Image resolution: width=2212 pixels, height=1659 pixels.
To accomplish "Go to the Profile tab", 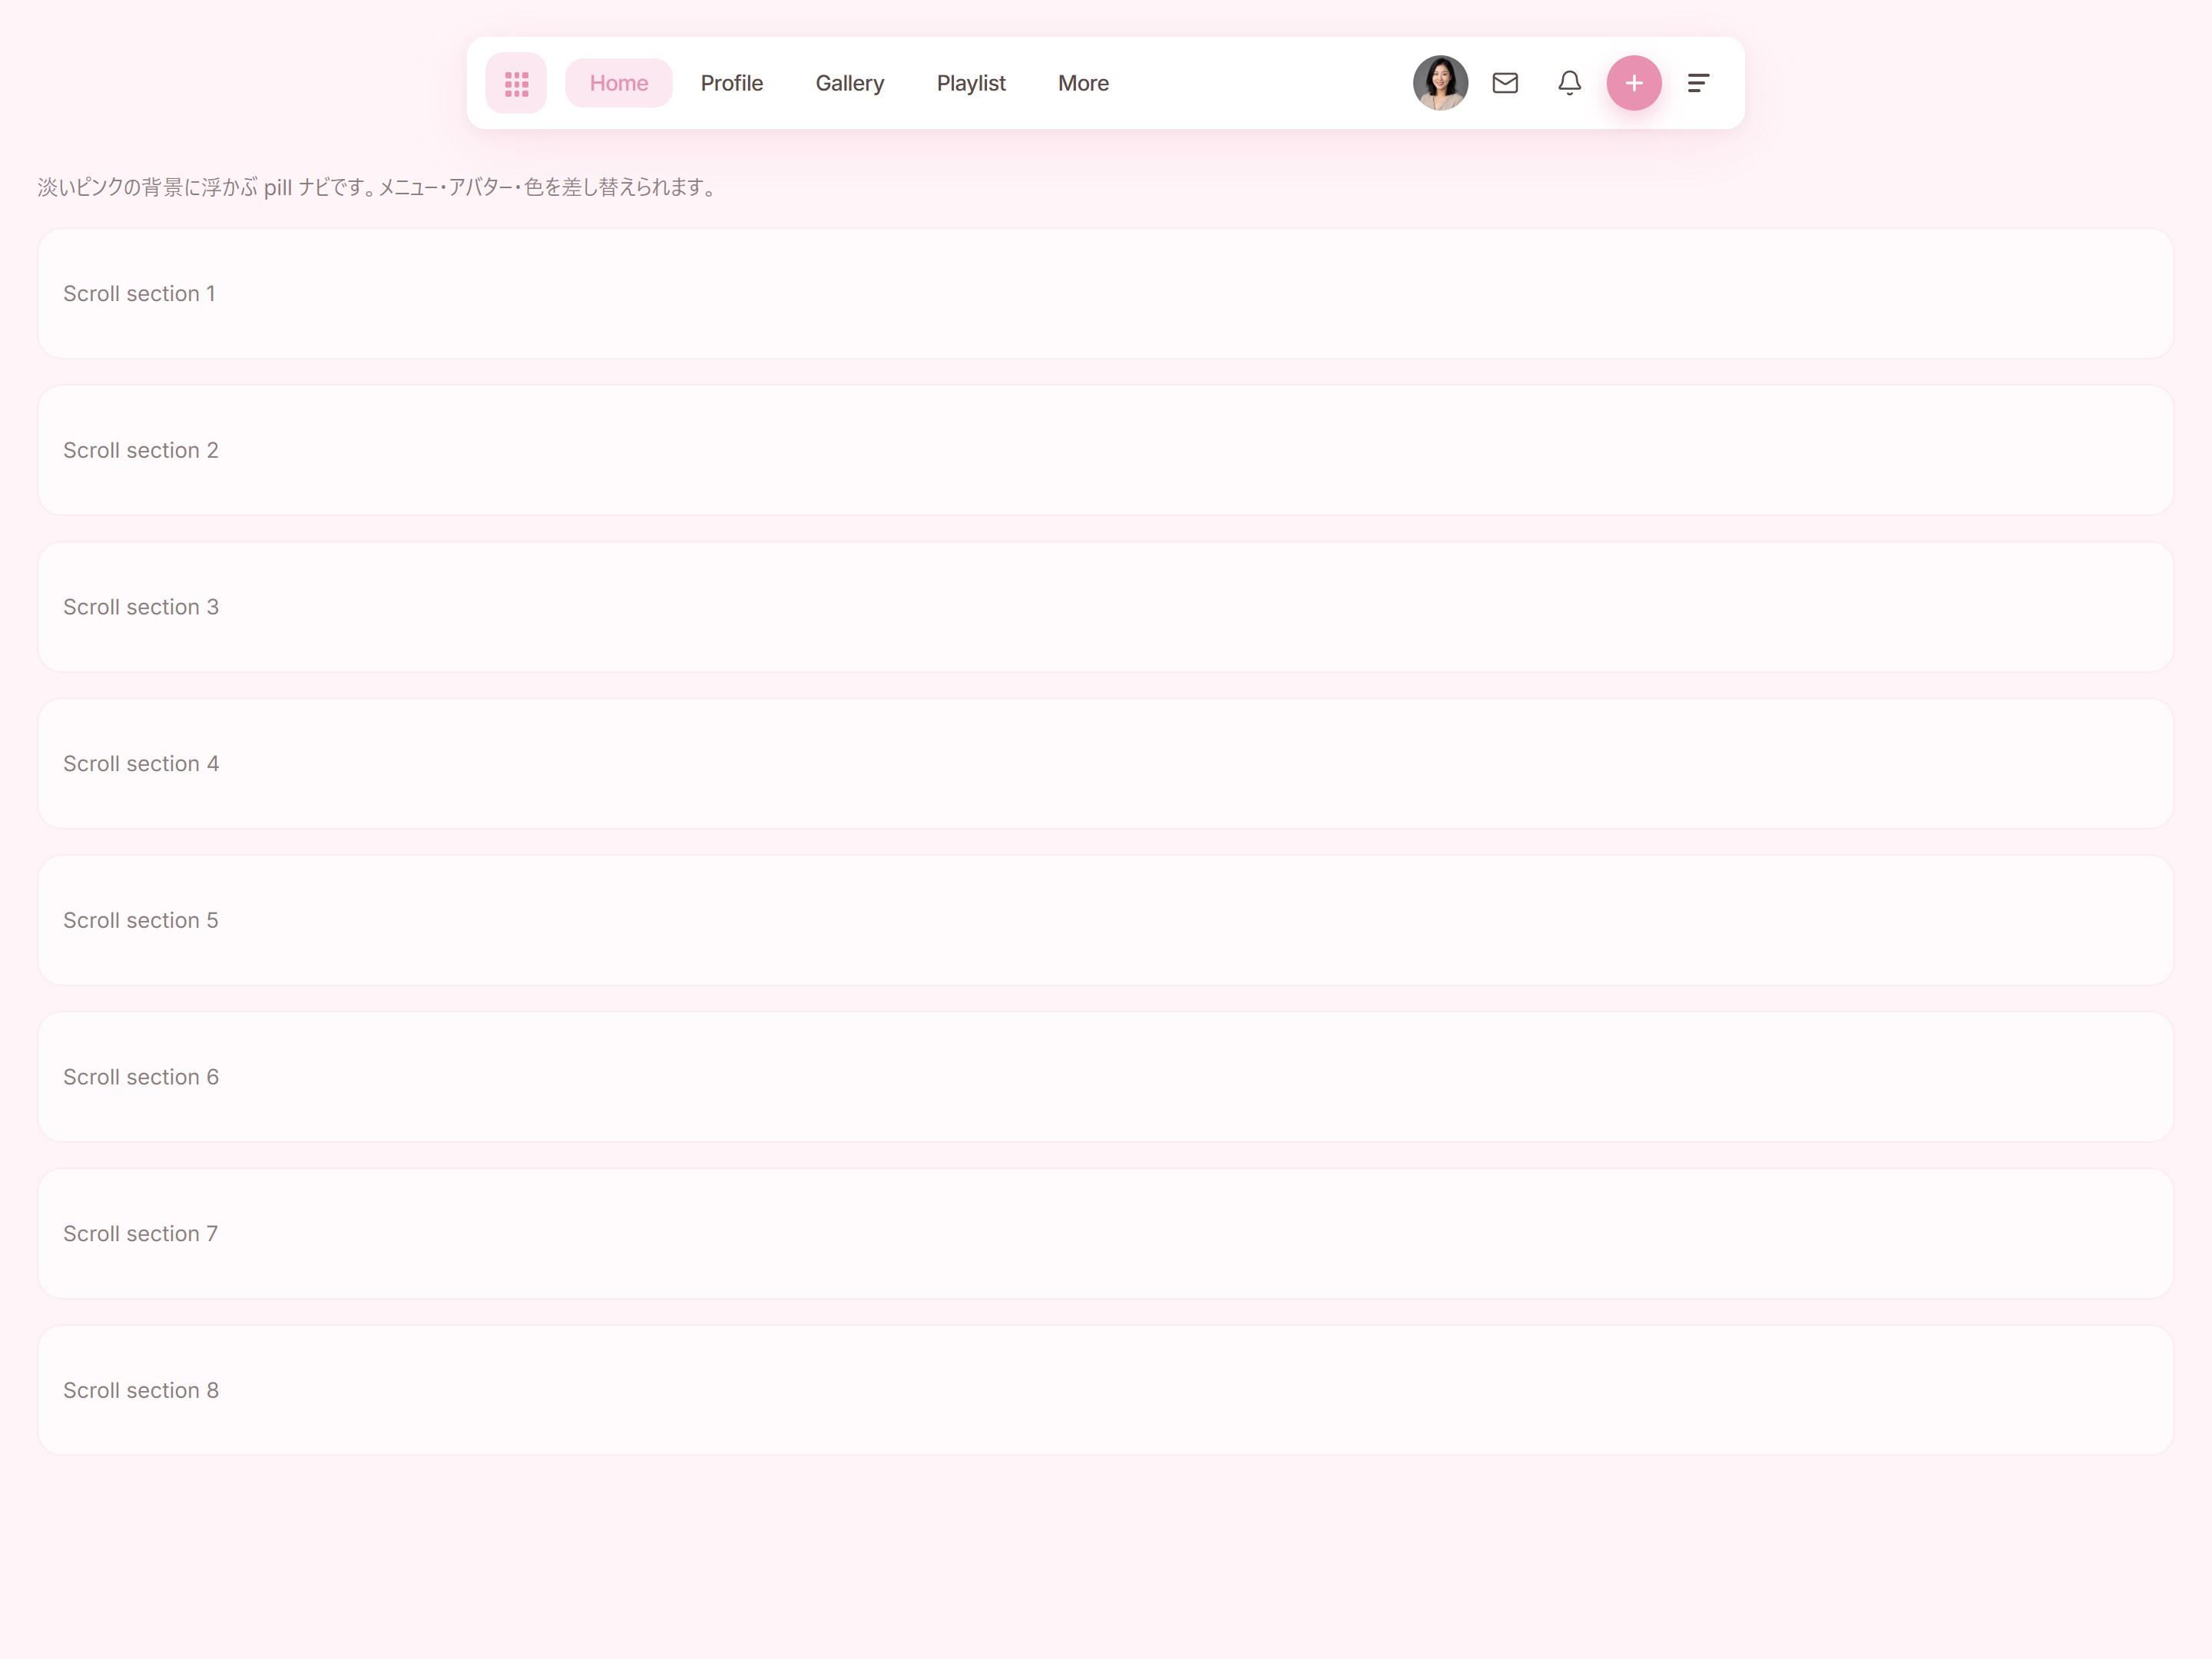I will point(732,83).
